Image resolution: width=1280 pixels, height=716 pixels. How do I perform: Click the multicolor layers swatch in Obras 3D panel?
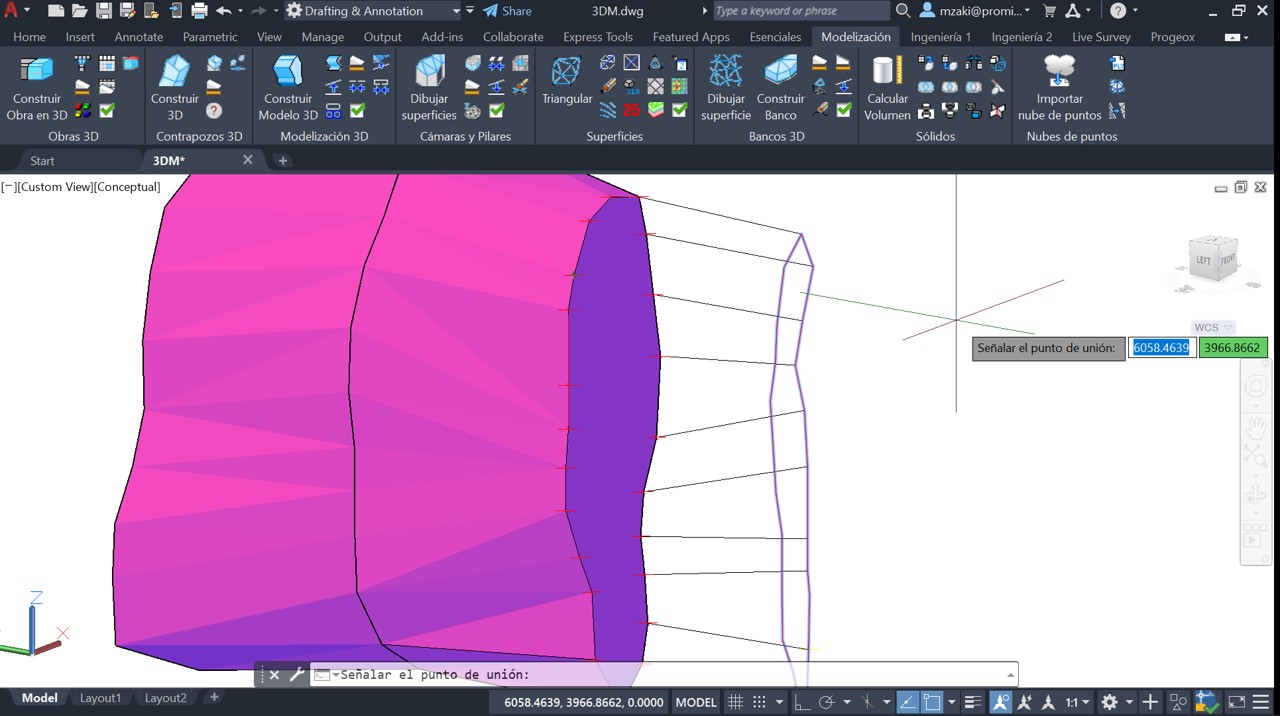(82, 109)
